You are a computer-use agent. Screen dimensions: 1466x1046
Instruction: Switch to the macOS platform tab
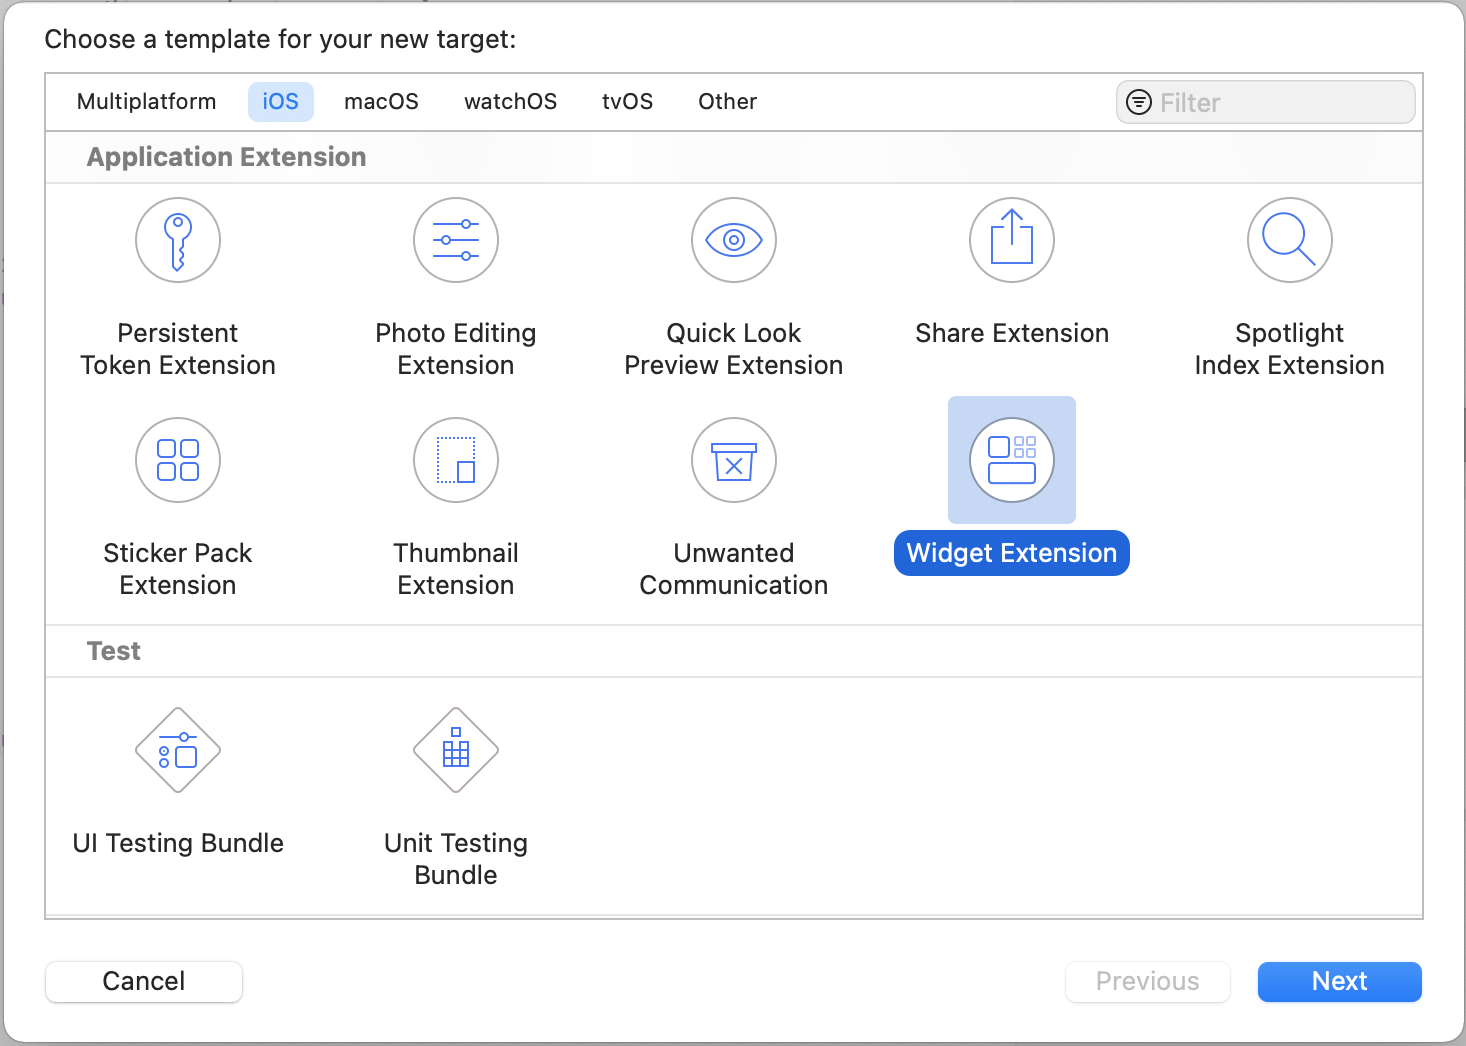coord(381,102)
